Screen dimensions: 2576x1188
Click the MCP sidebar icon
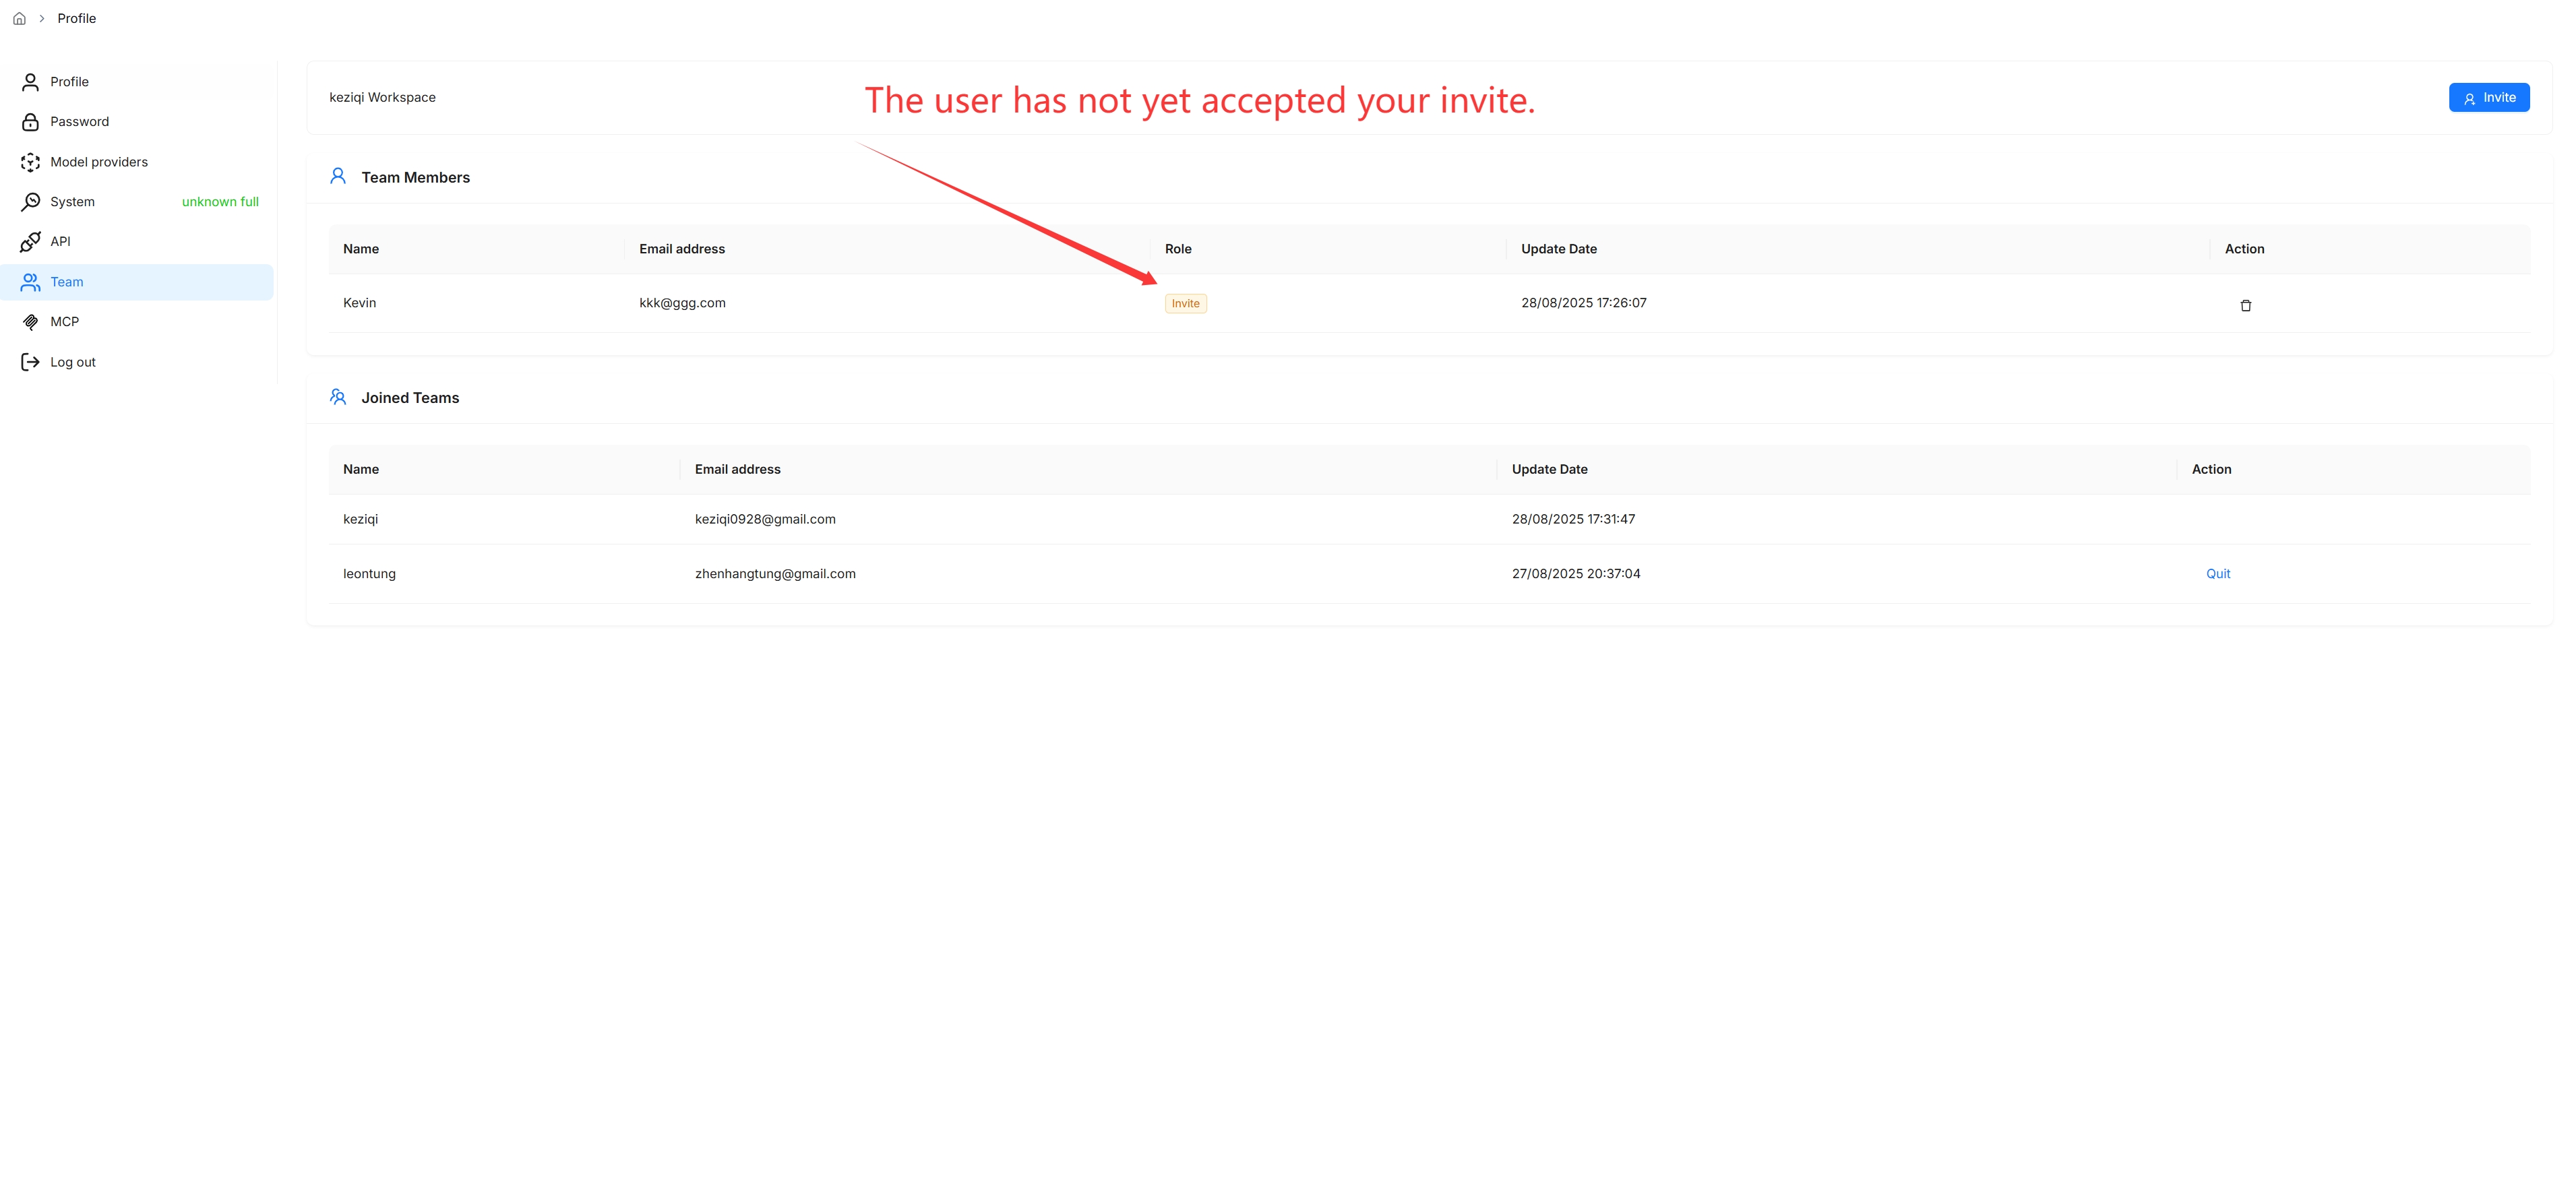tap(30, 322)
